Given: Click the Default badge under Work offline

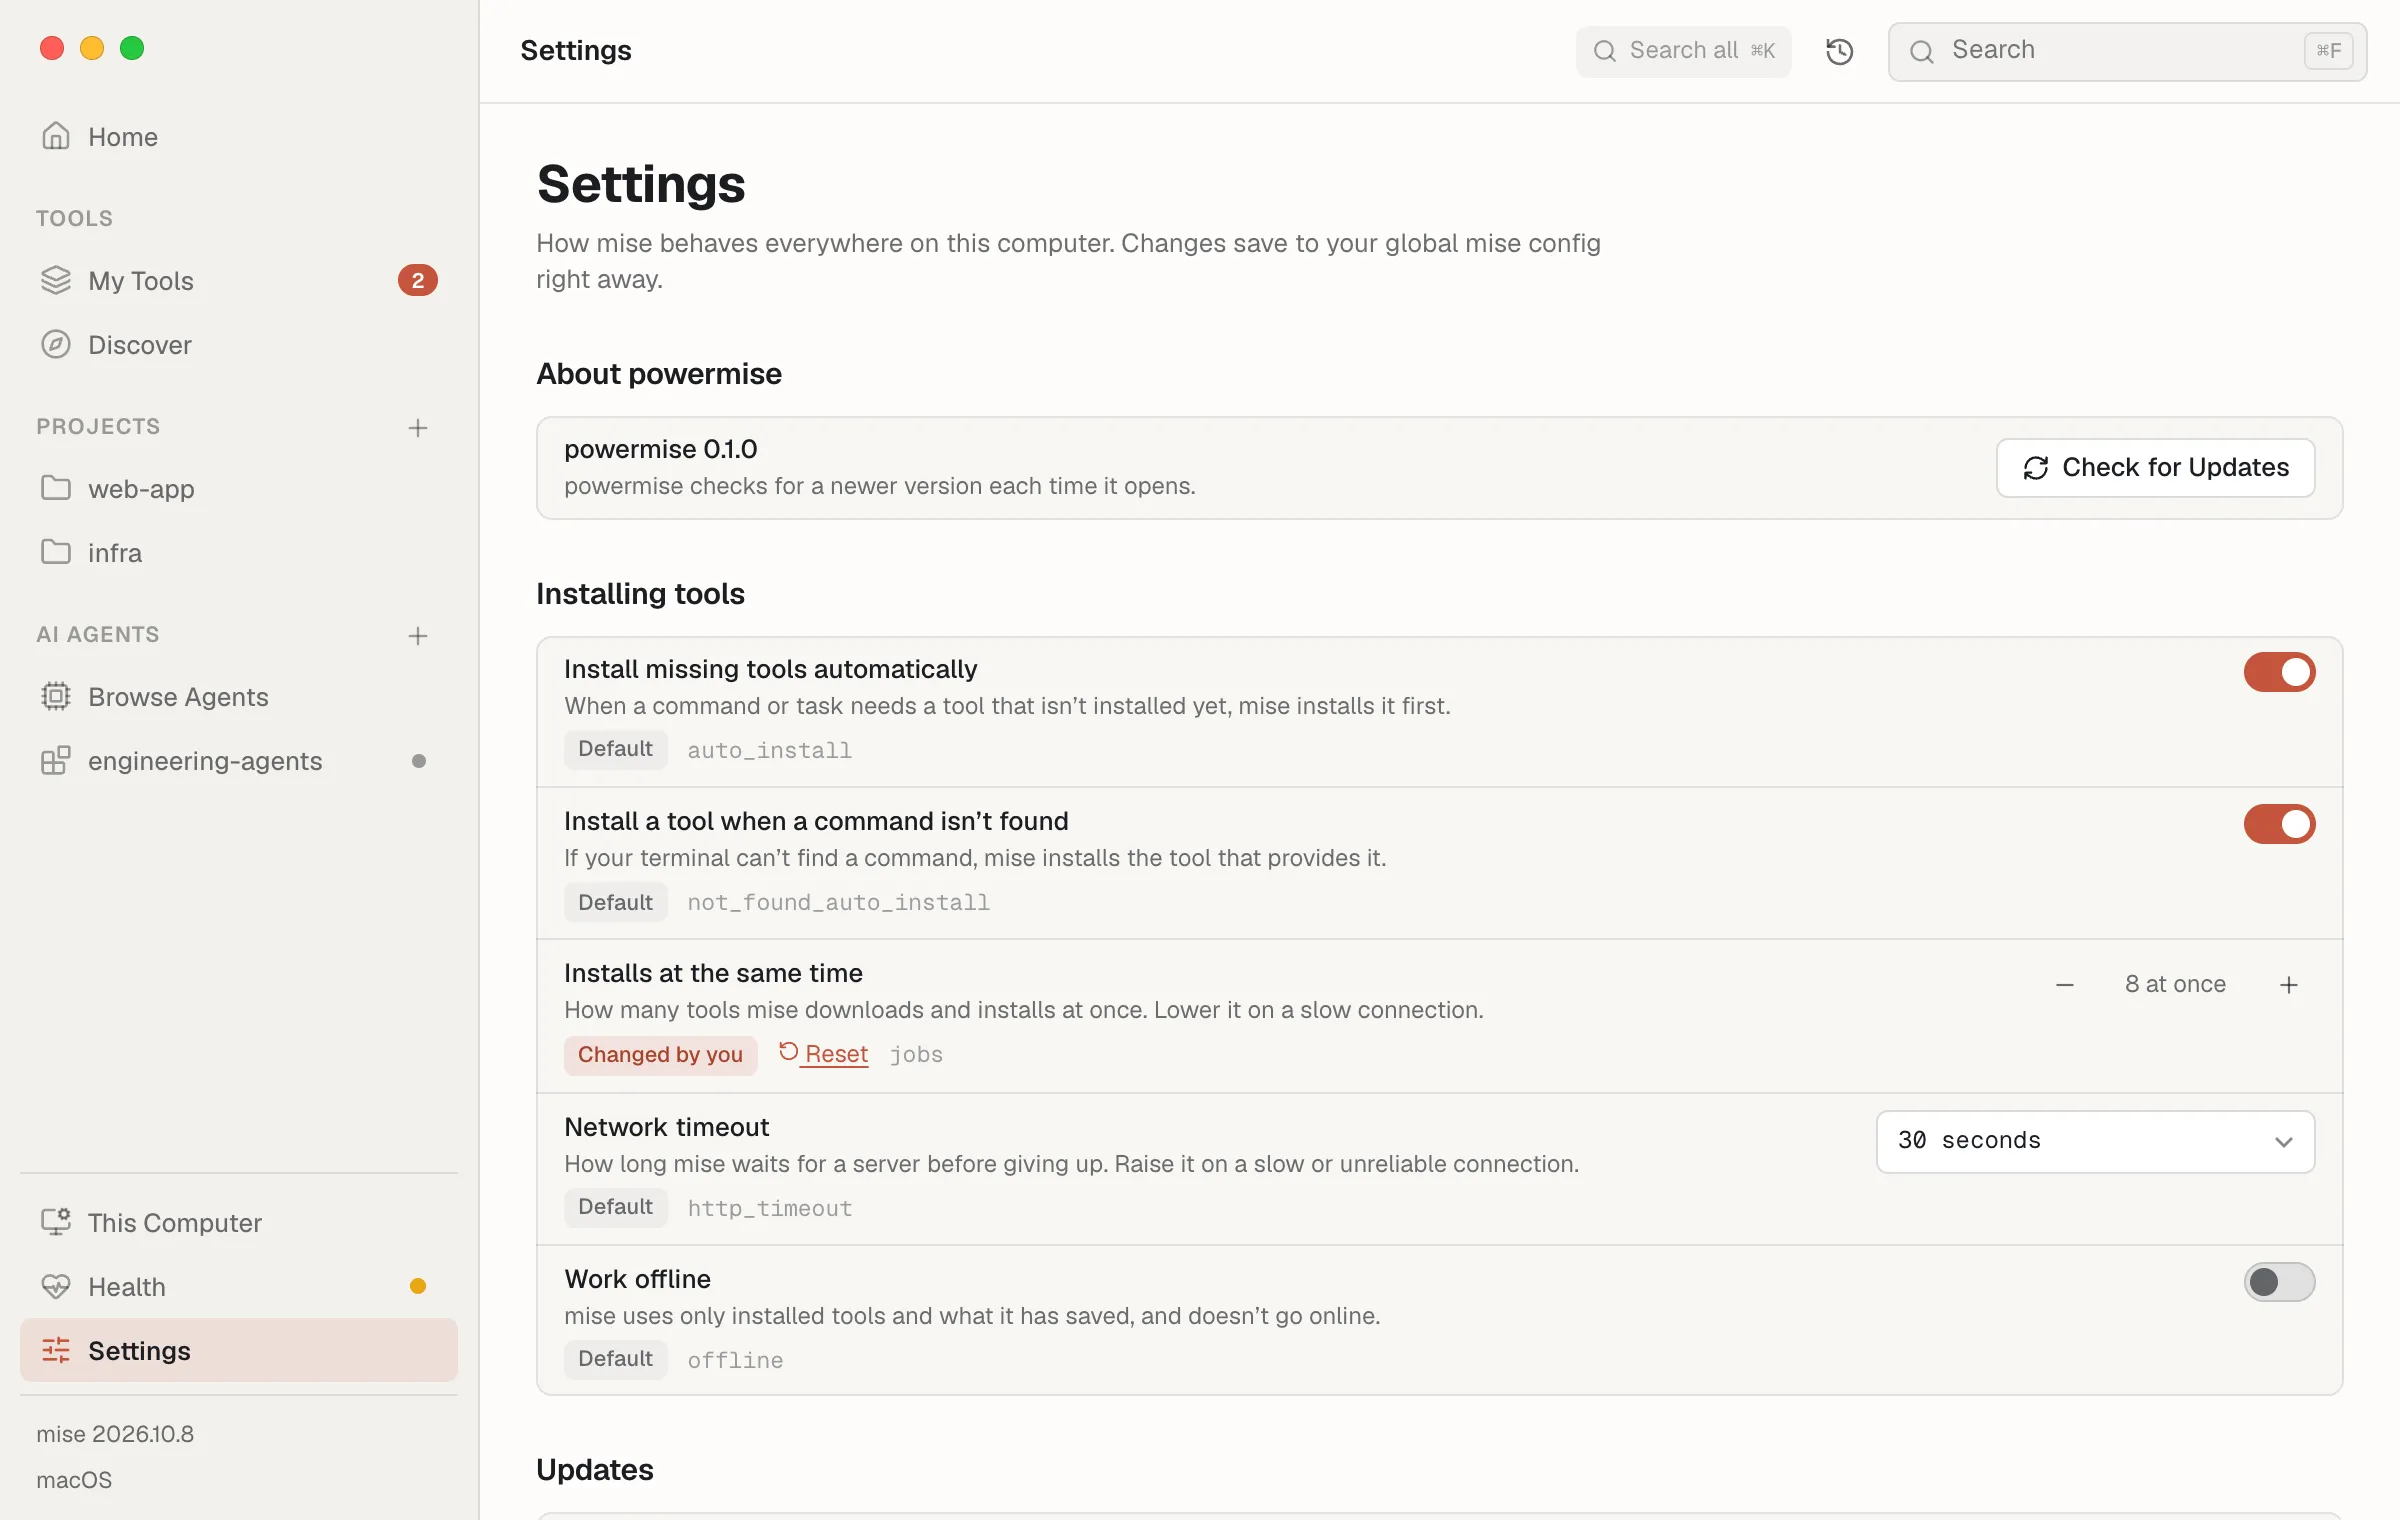Looking at the screenshot, I should pos(615,1359).
